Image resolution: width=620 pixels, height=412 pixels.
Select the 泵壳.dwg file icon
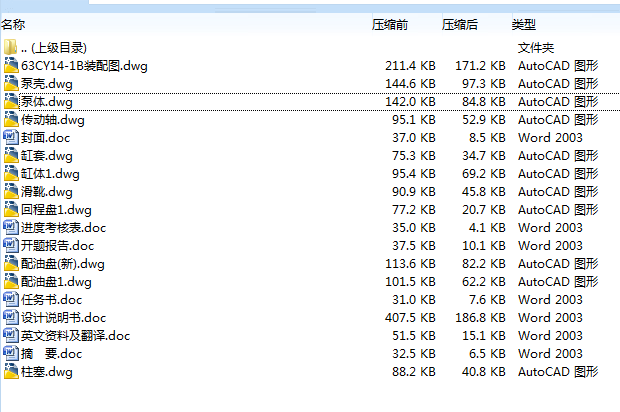click(11, 84)
